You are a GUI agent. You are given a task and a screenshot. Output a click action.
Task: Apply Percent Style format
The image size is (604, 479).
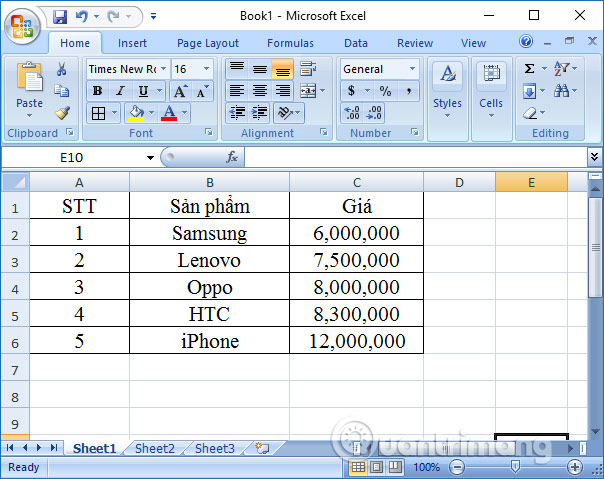385,91
